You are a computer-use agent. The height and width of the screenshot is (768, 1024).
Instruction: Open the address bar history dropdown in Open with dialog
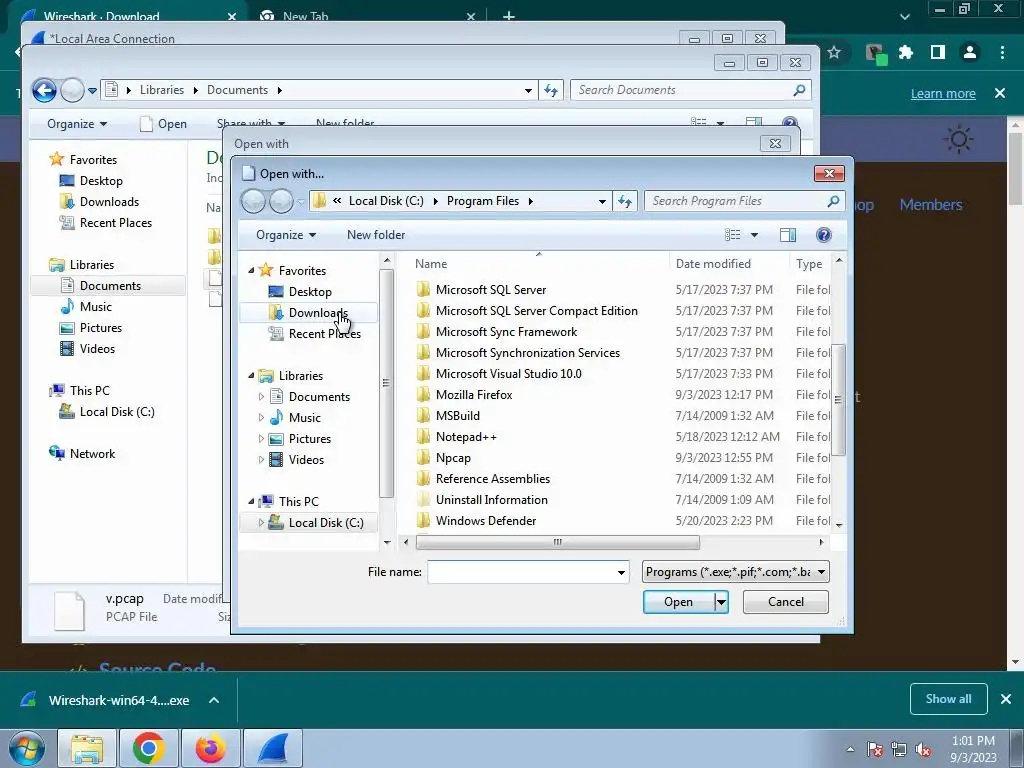601,202
